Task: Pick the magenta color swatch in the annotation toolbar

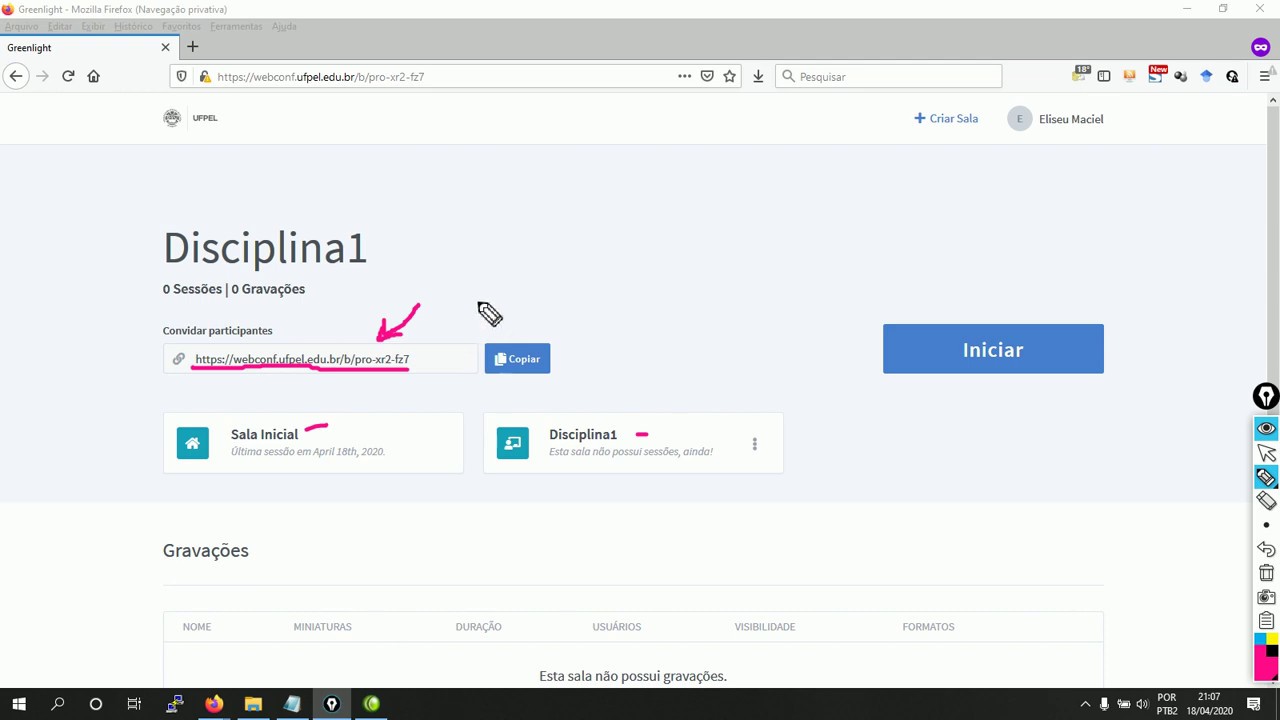Action: tap(1266, 663)
